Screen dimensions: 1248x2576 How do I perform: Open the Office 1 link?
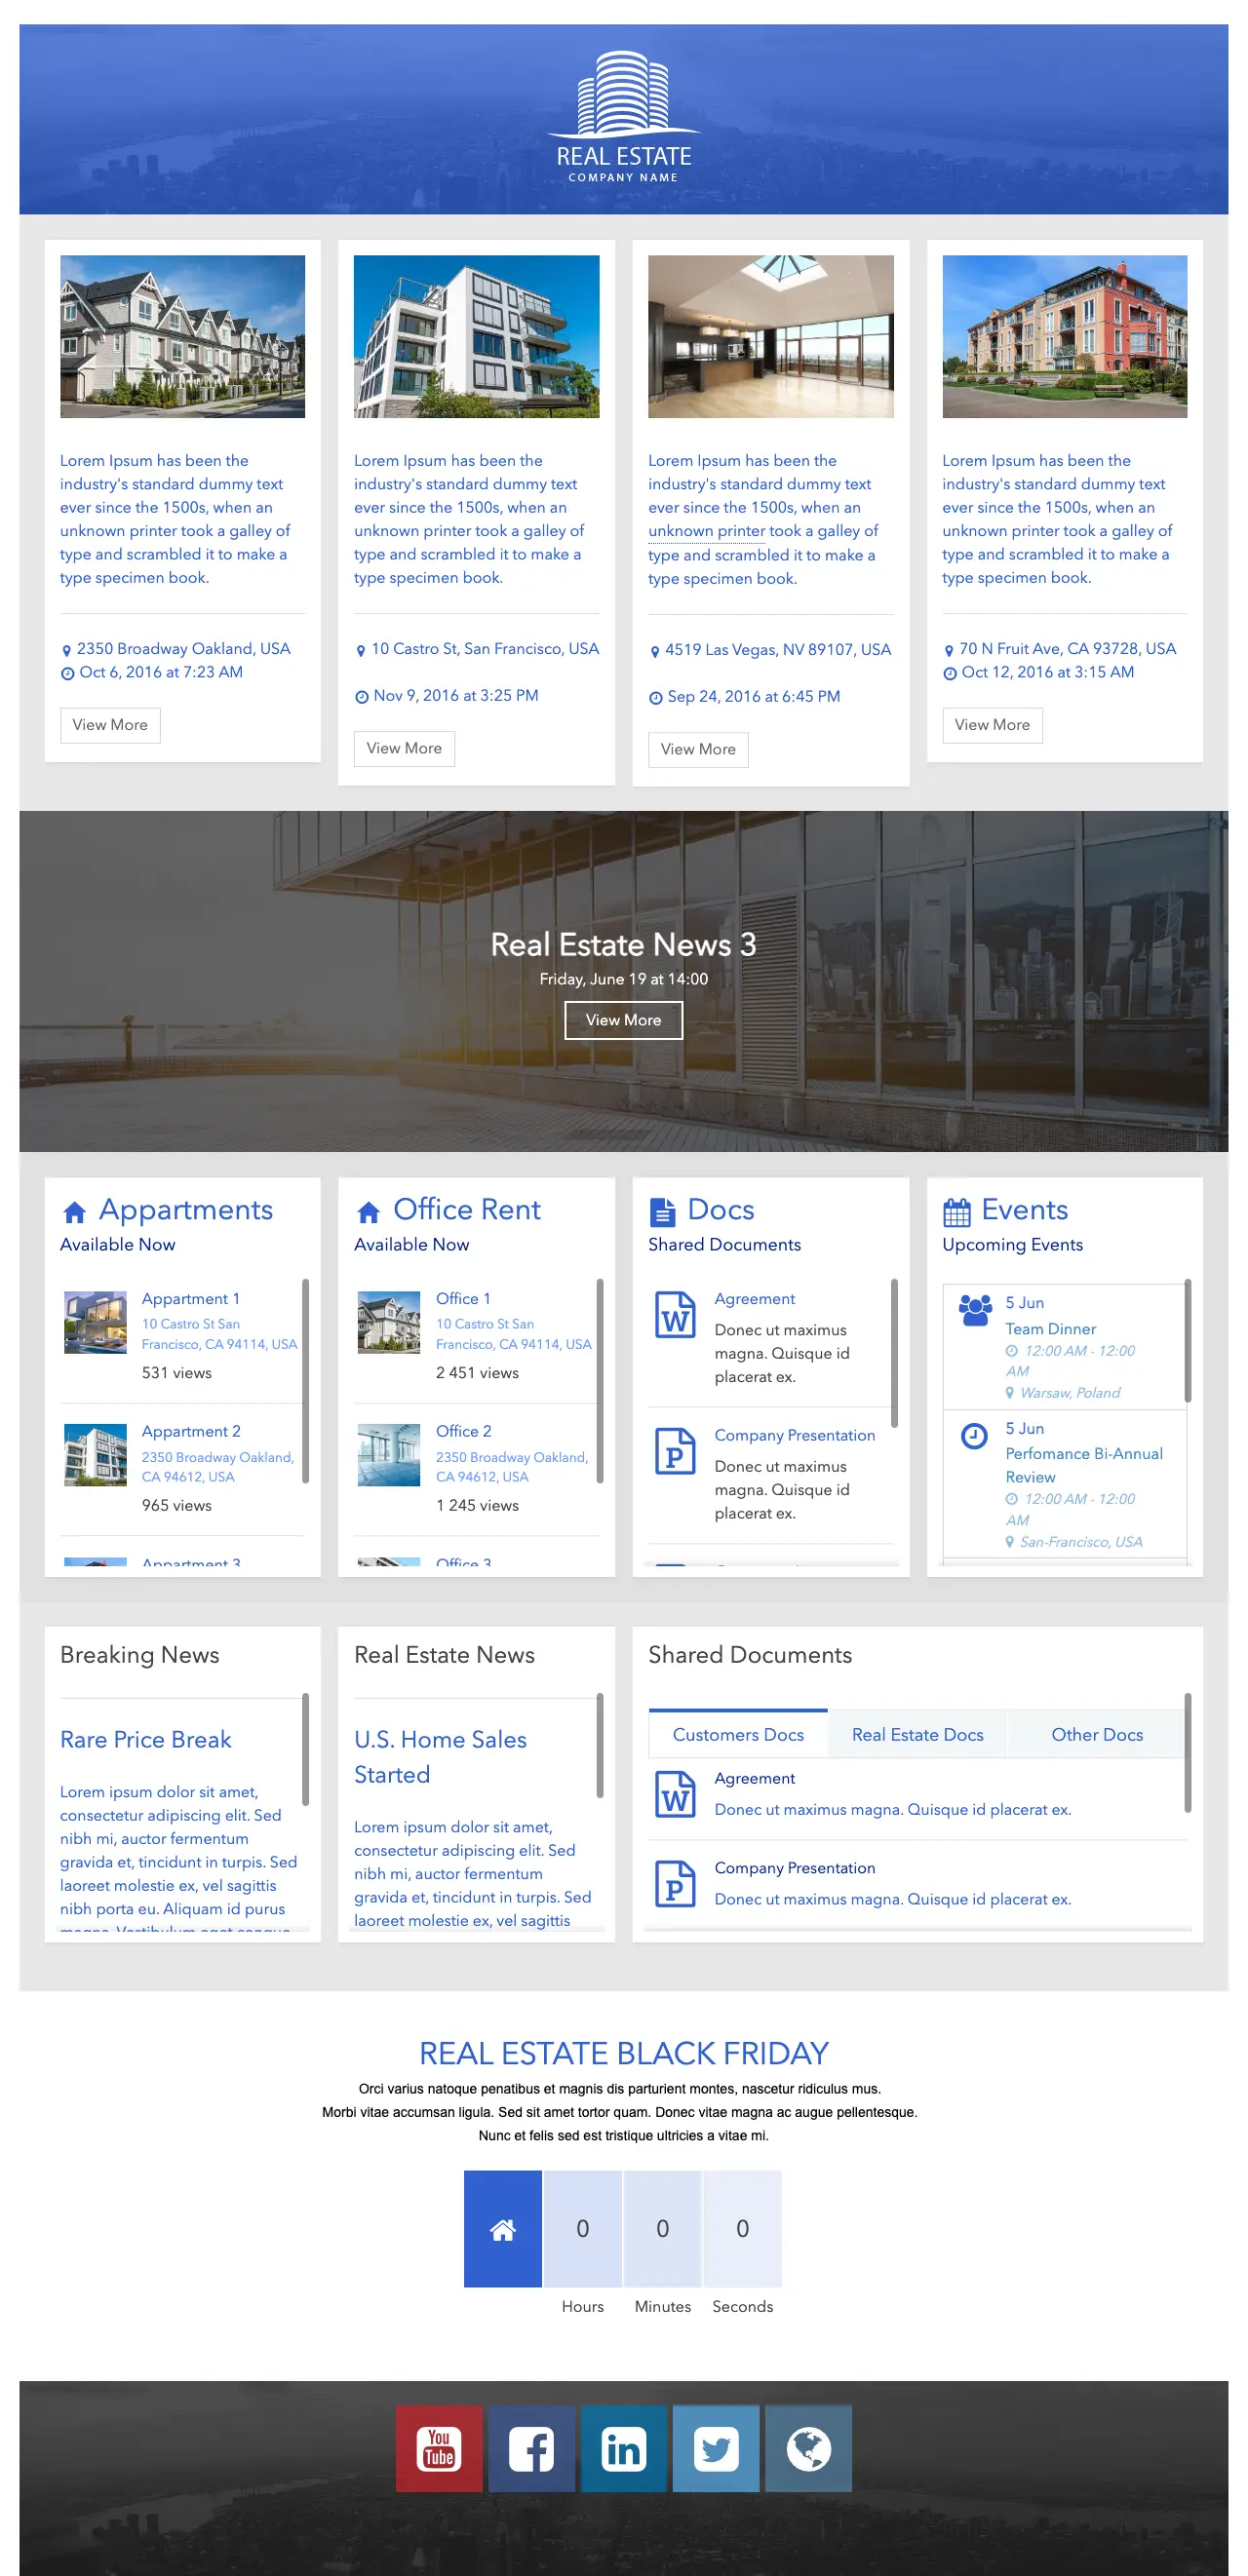[463, 1298]
